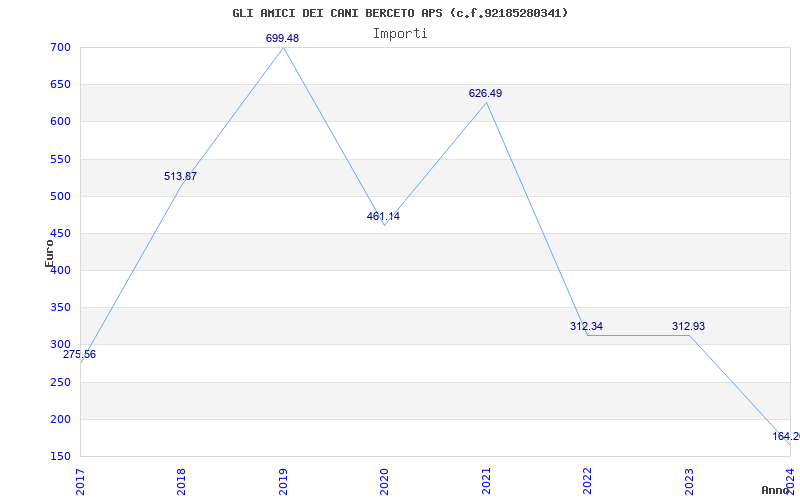This screenshot has height=500, width=800.
Task: Click the 250 y-axis tick label
Action: click(x=60, y=383)
